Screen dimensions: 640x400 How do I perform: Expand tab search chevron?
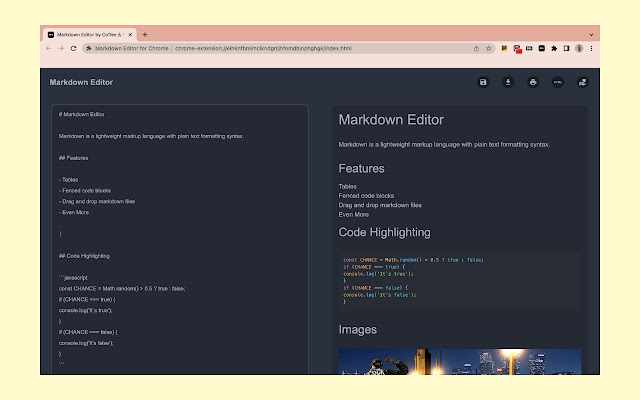click(591, 35)
